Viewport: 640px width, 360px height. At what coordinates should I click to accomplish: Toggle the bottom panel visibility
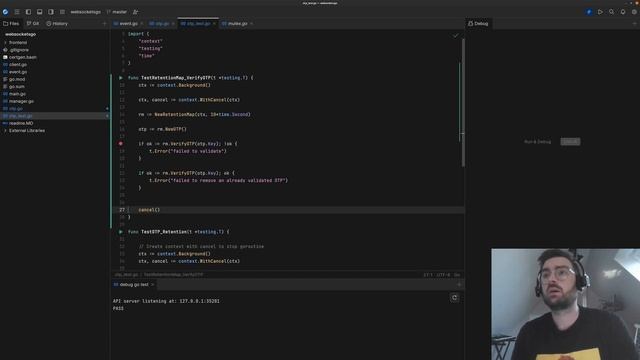[x=40, y=12]
